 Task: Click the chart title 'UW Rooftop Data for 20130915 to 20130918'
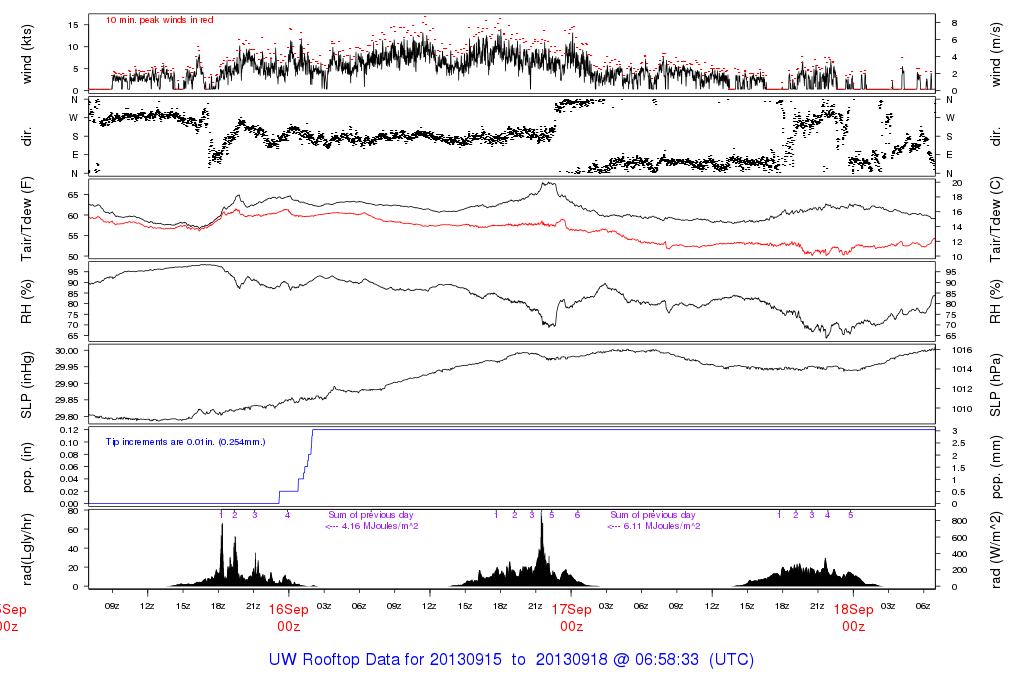pos(438,660)
